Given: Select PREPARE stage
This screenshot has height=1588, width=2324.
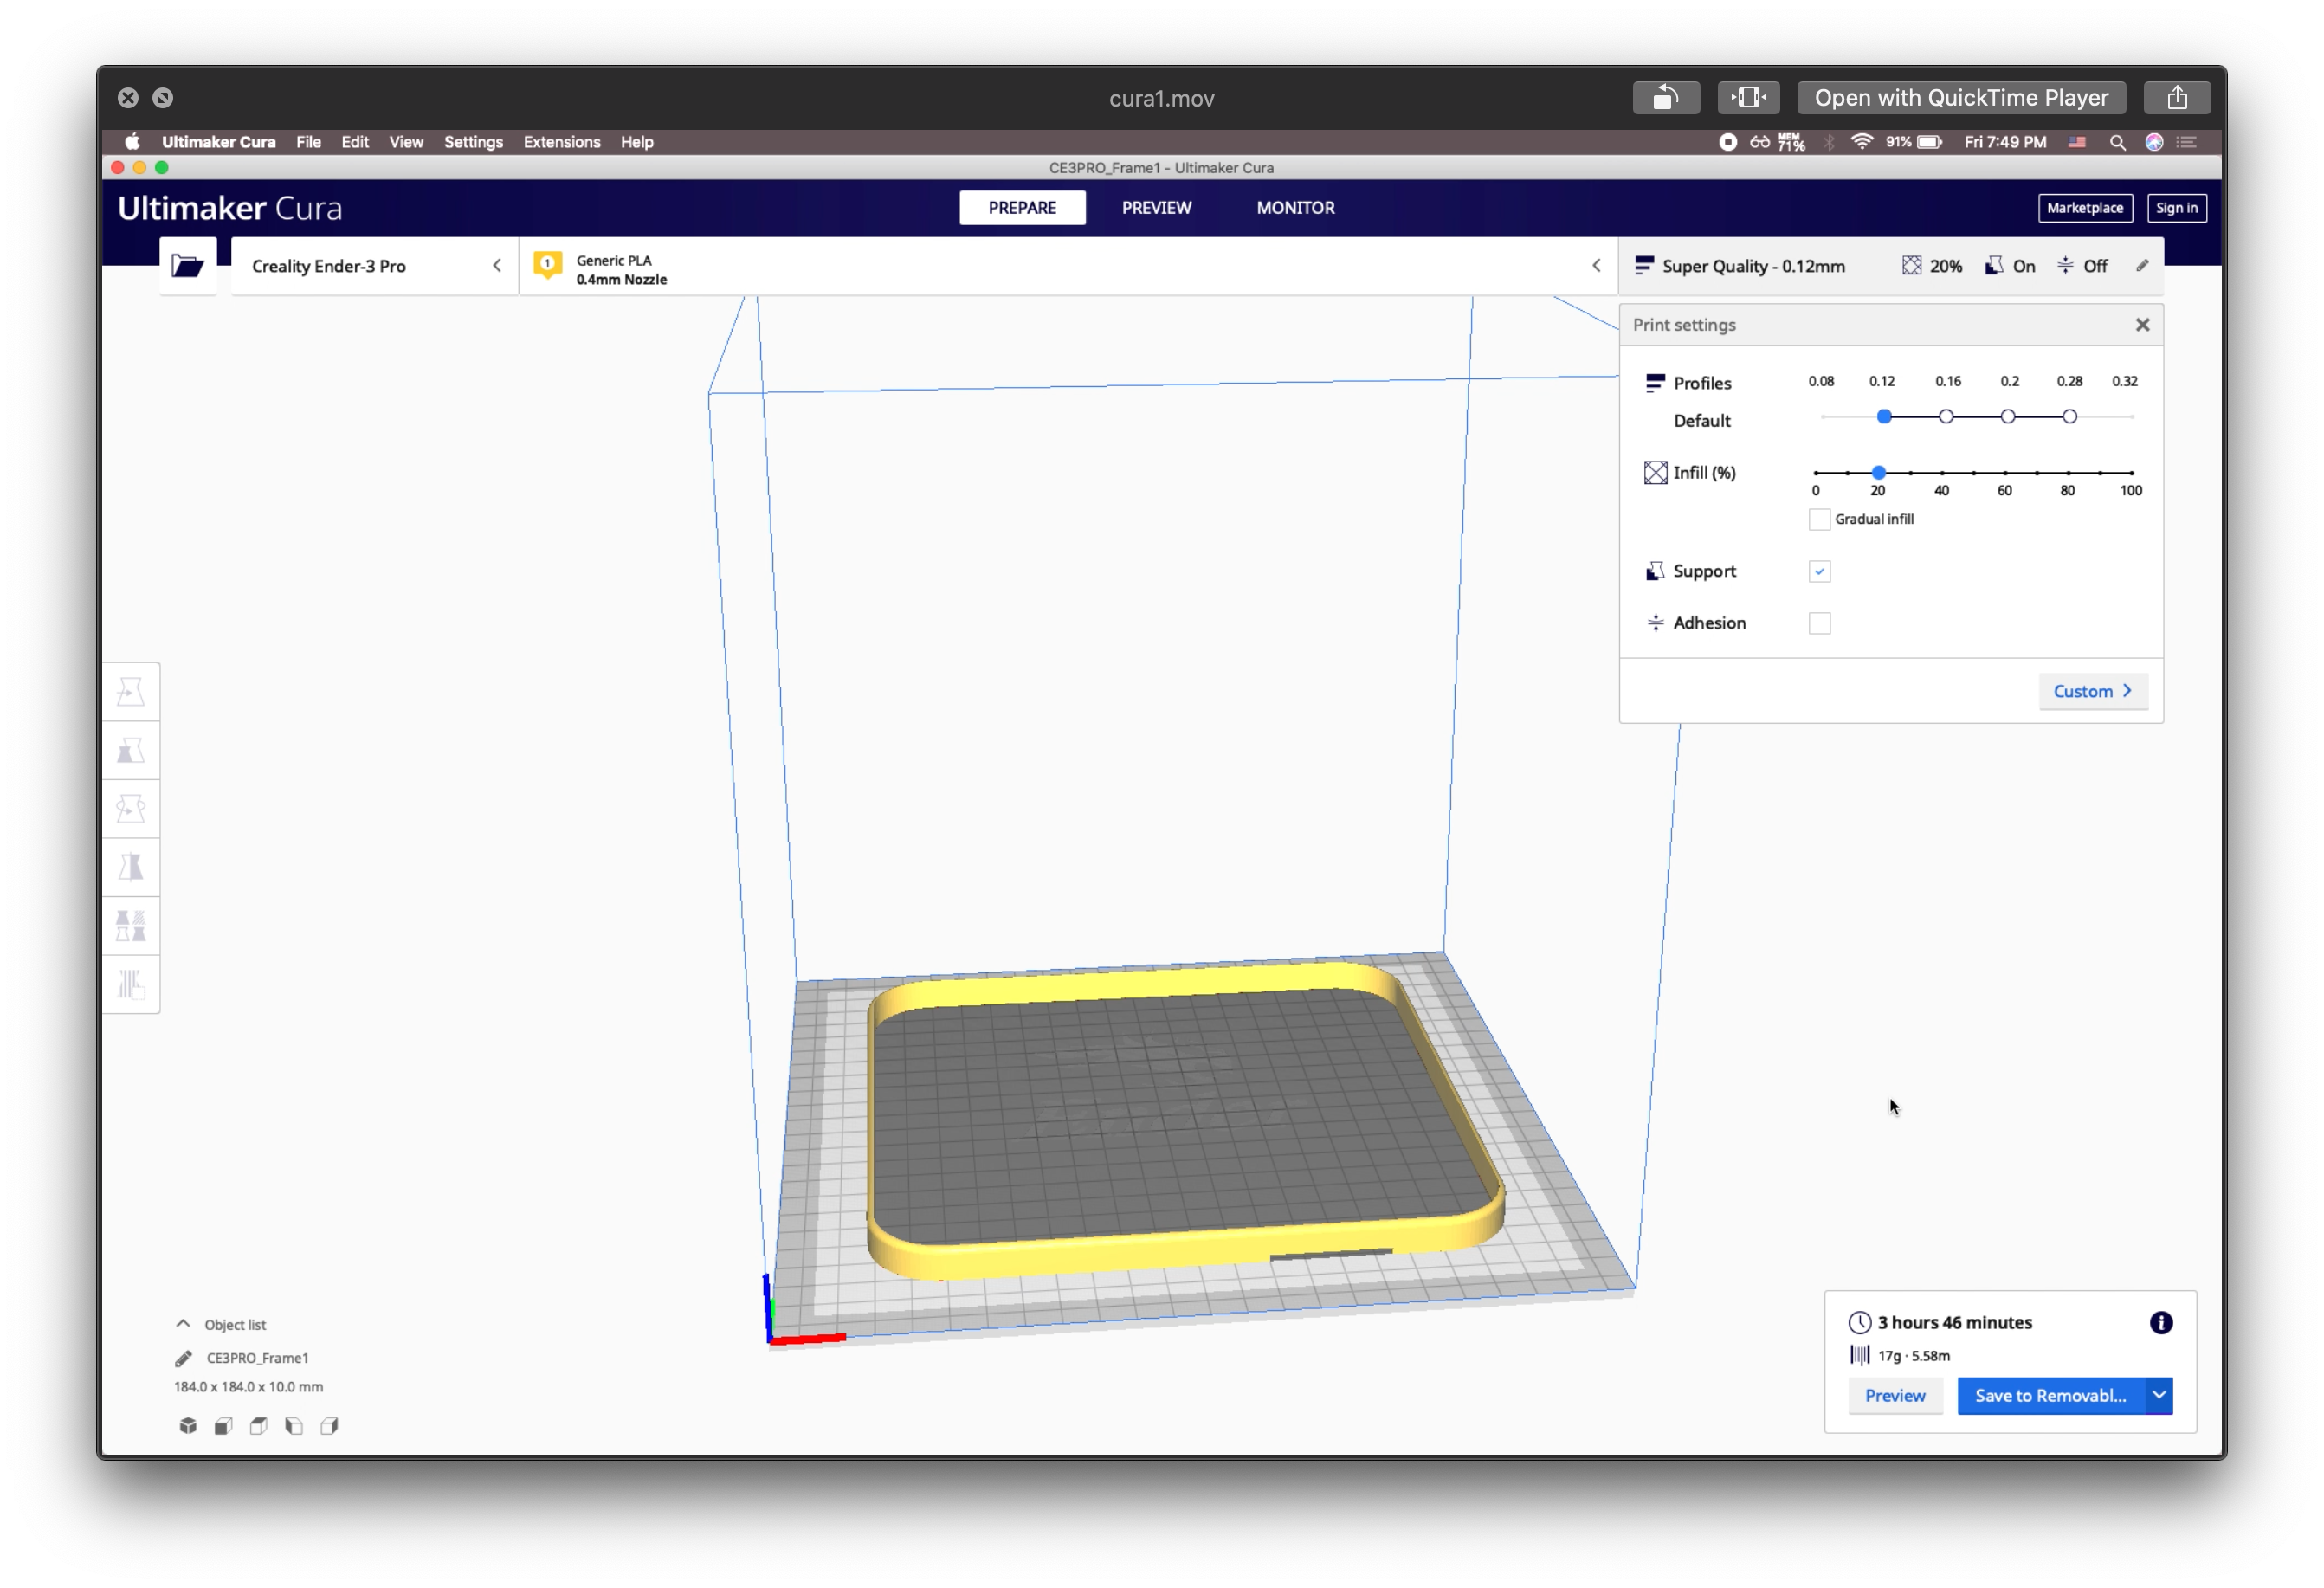Looking at the screenshot, I should point(1022,208).
